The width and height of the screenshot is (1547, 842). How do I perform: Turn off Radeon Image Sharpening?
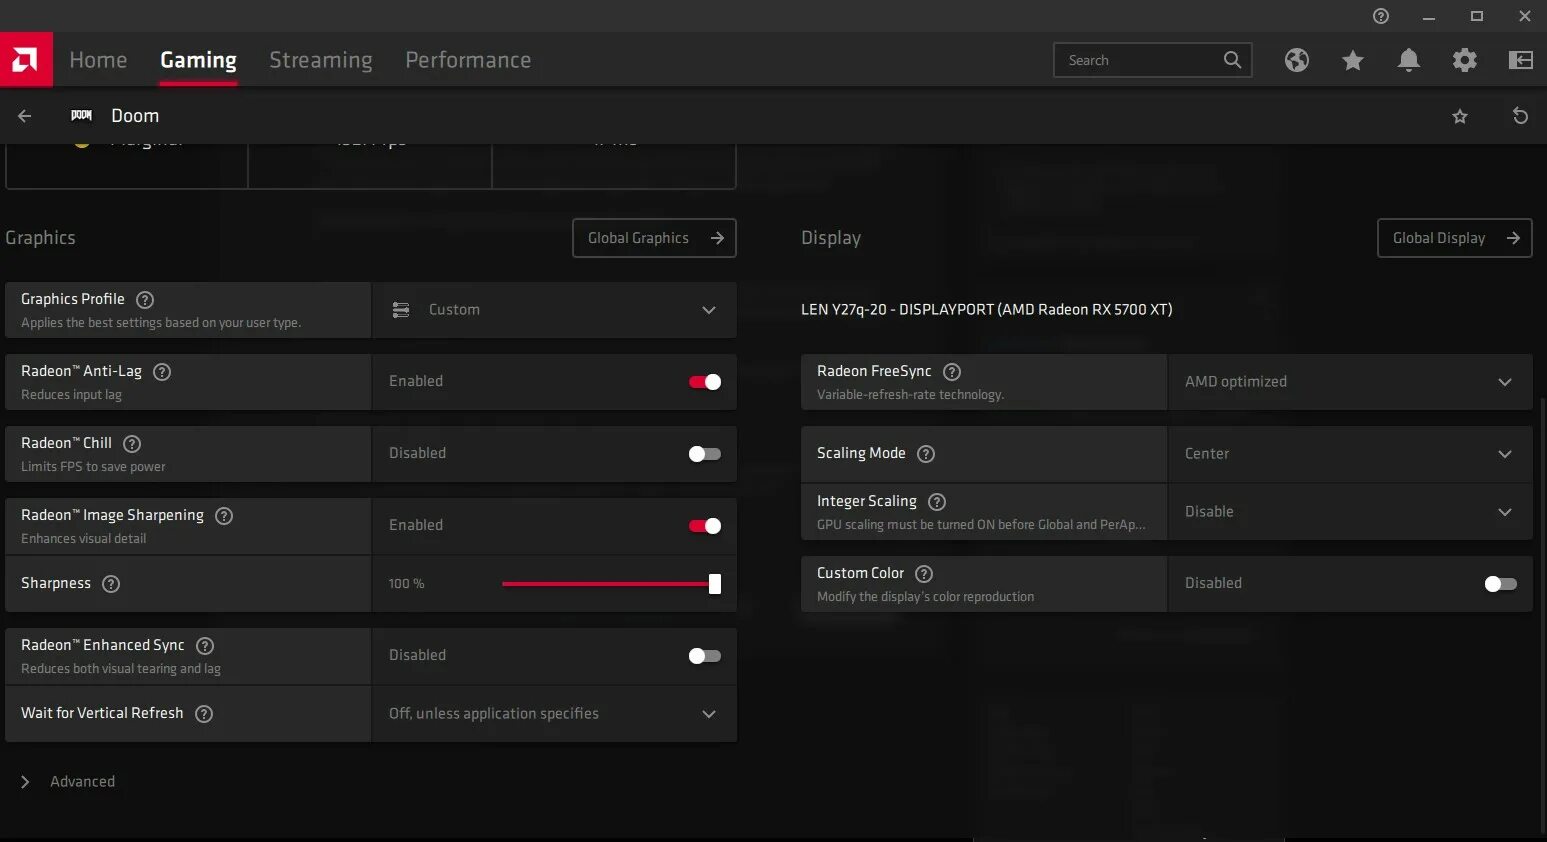pyautogui.click(x=705, y=526)
